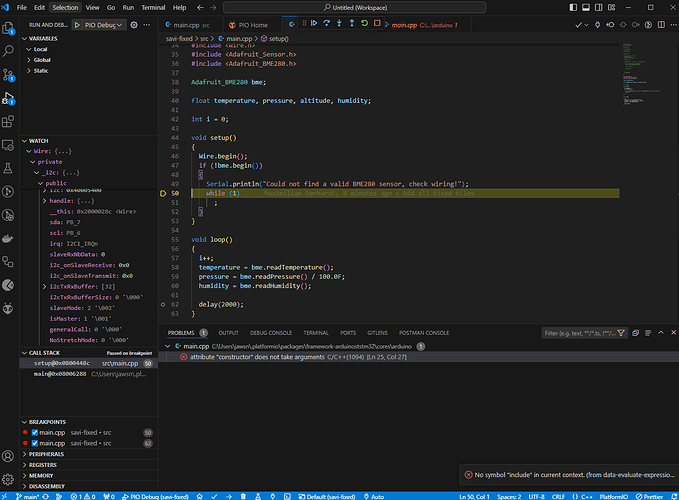Open the PlatformIO alien head icon
679x500 pixels.
(x=8, y=309)
